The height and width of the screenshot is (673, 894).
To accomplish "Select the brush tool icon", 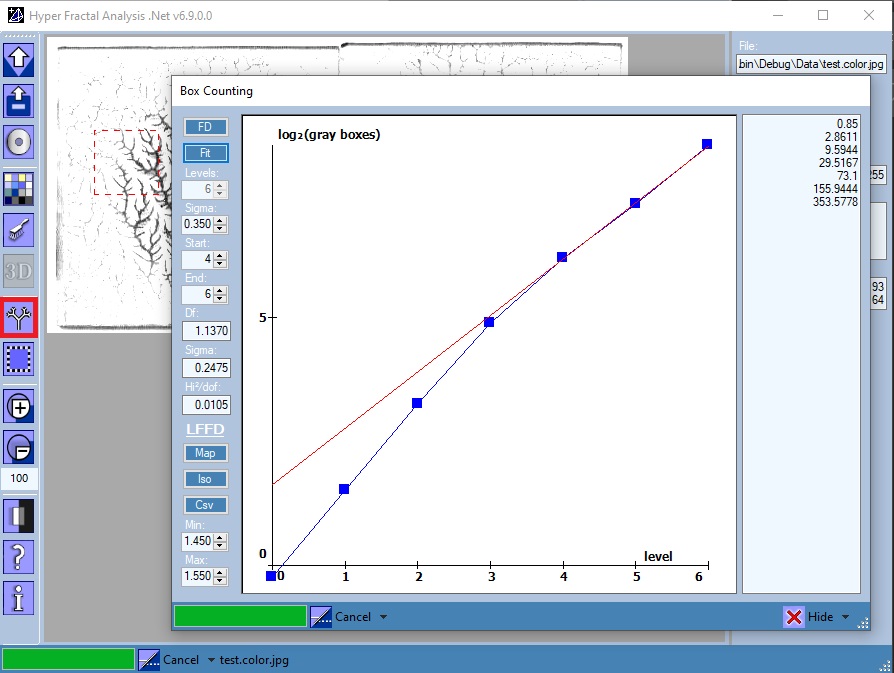I will [19, 230].
